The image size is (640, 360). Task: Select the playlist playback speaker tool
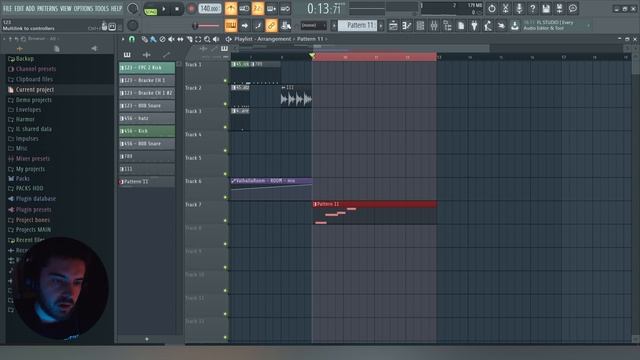coord(216,39)
